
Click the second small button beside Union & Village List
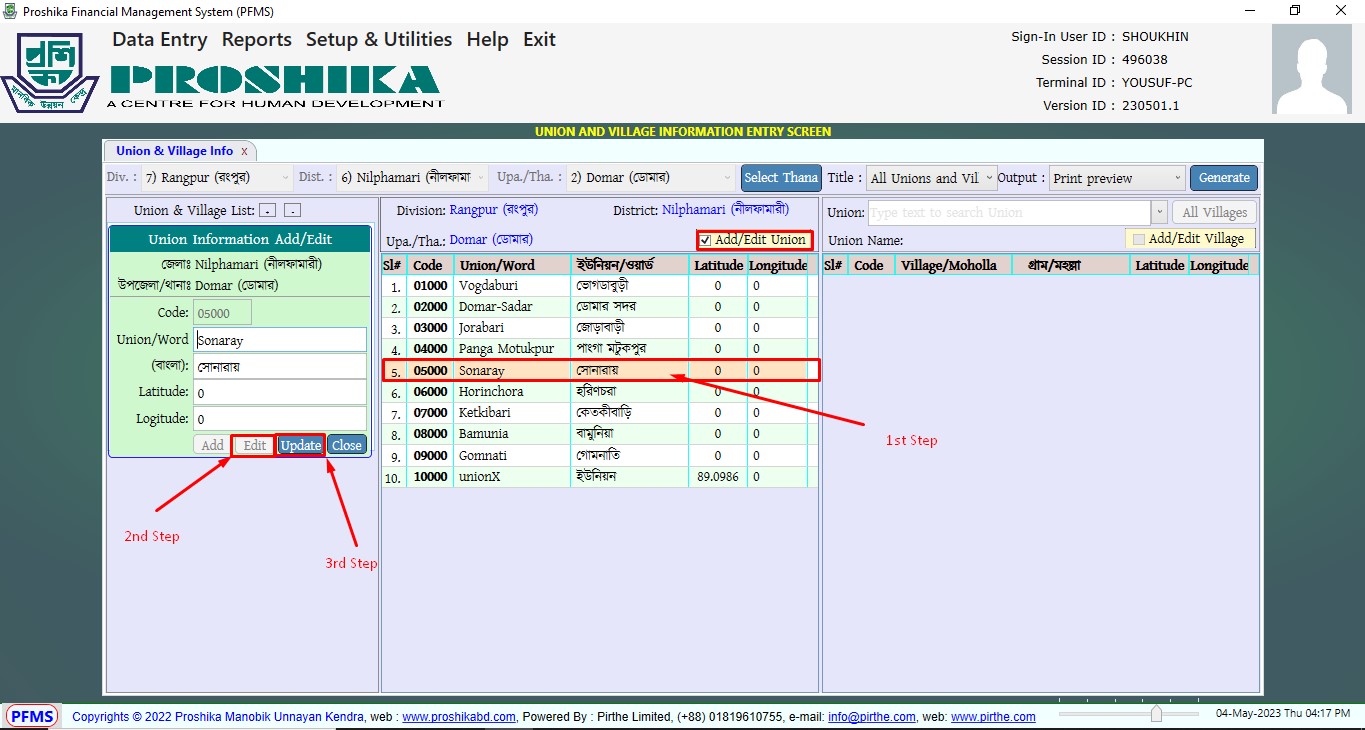[292, 211]
